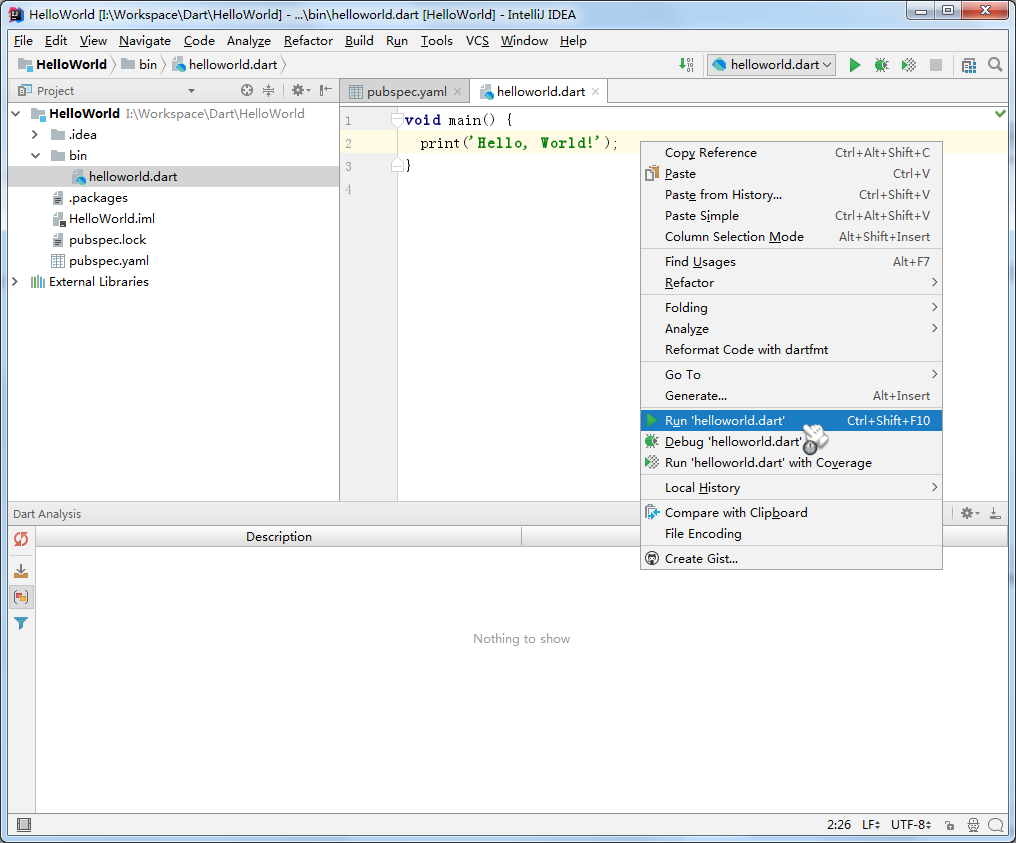Click the closing brace fold marker on line 3
Viewport: 1016px width, 843px height.
[x=397, y=166]
